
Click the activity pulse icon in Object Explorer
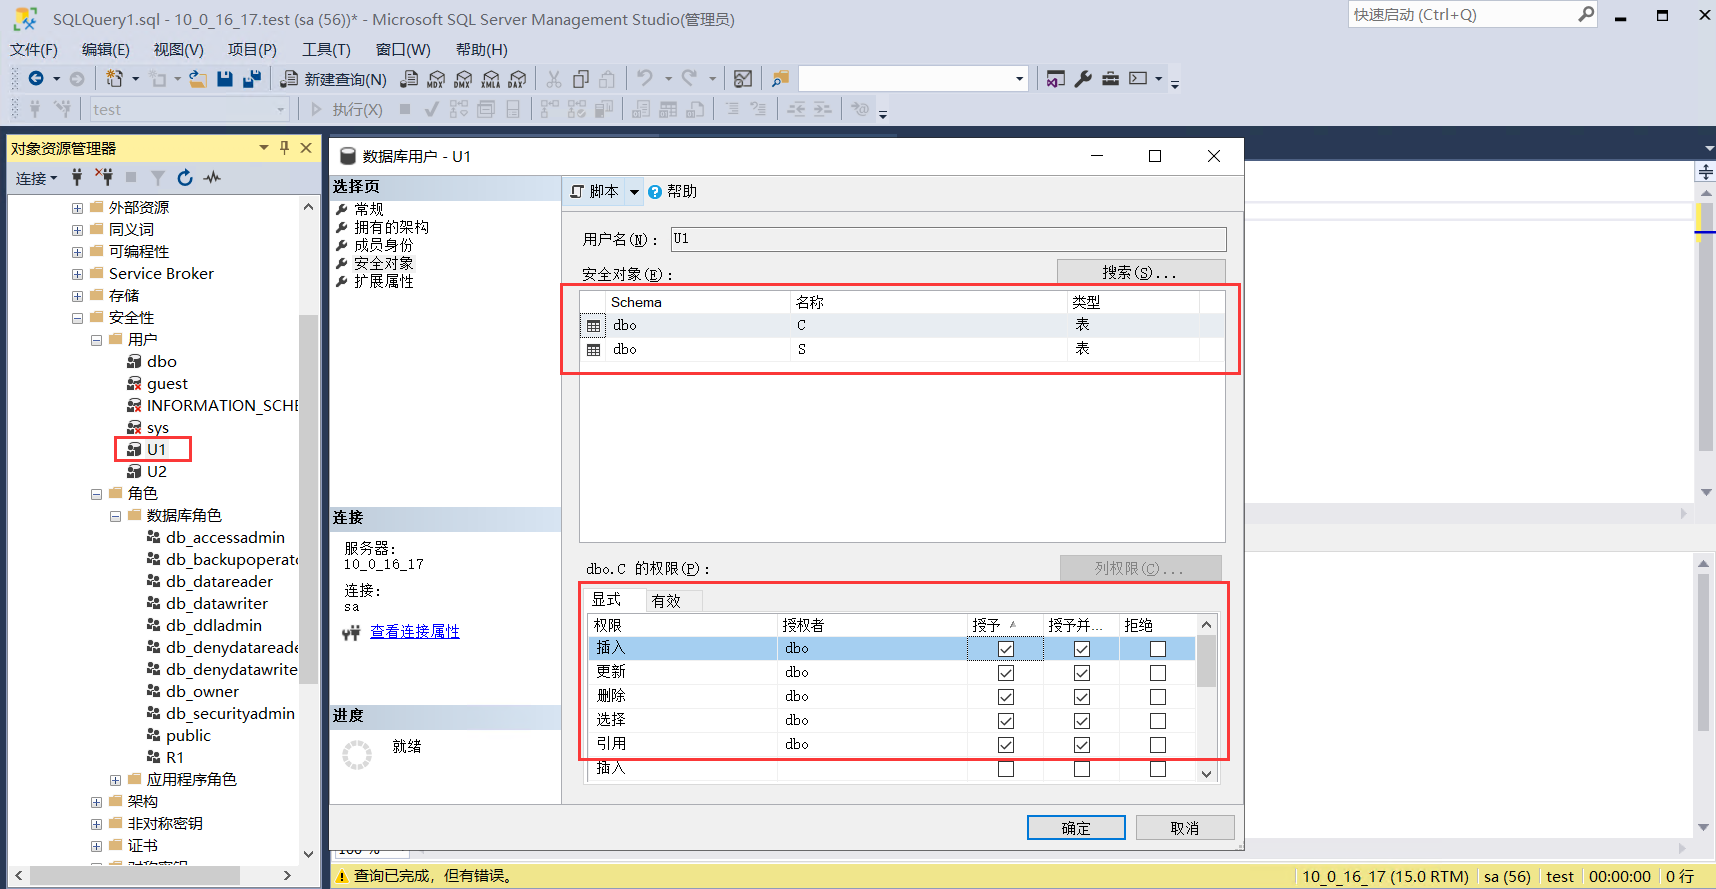212,177
